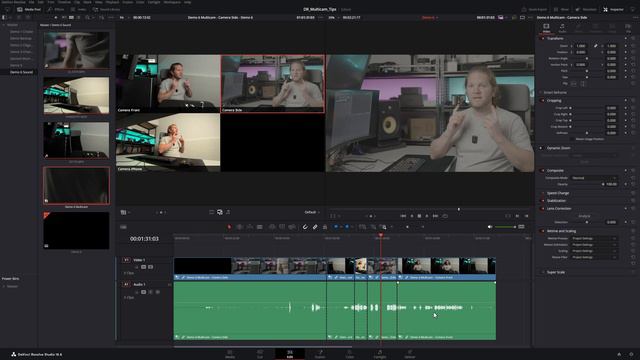Toggle Loop playback icon
Viewport: 640px width, 360px height.
(x=445, y=216)
